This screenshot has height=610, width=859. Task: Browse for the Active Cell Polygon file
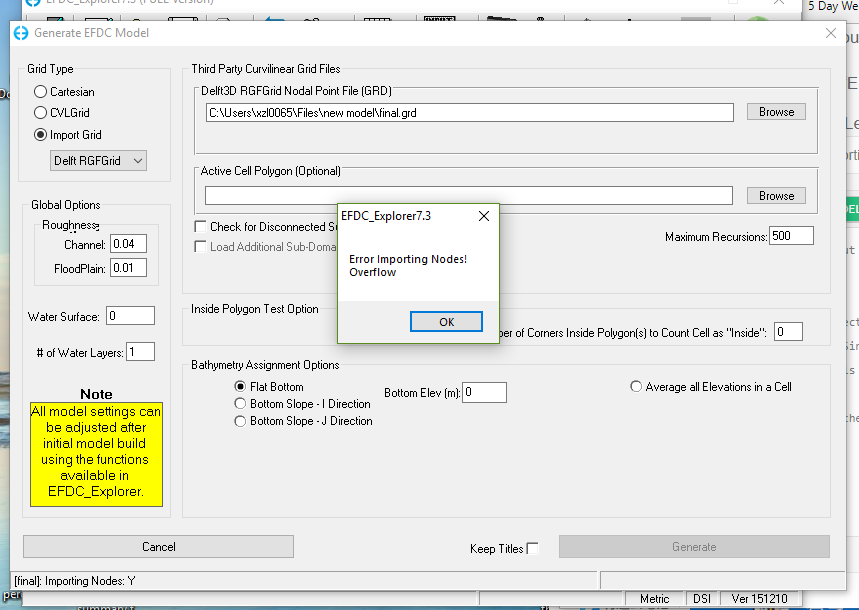[x=776, y=196]
